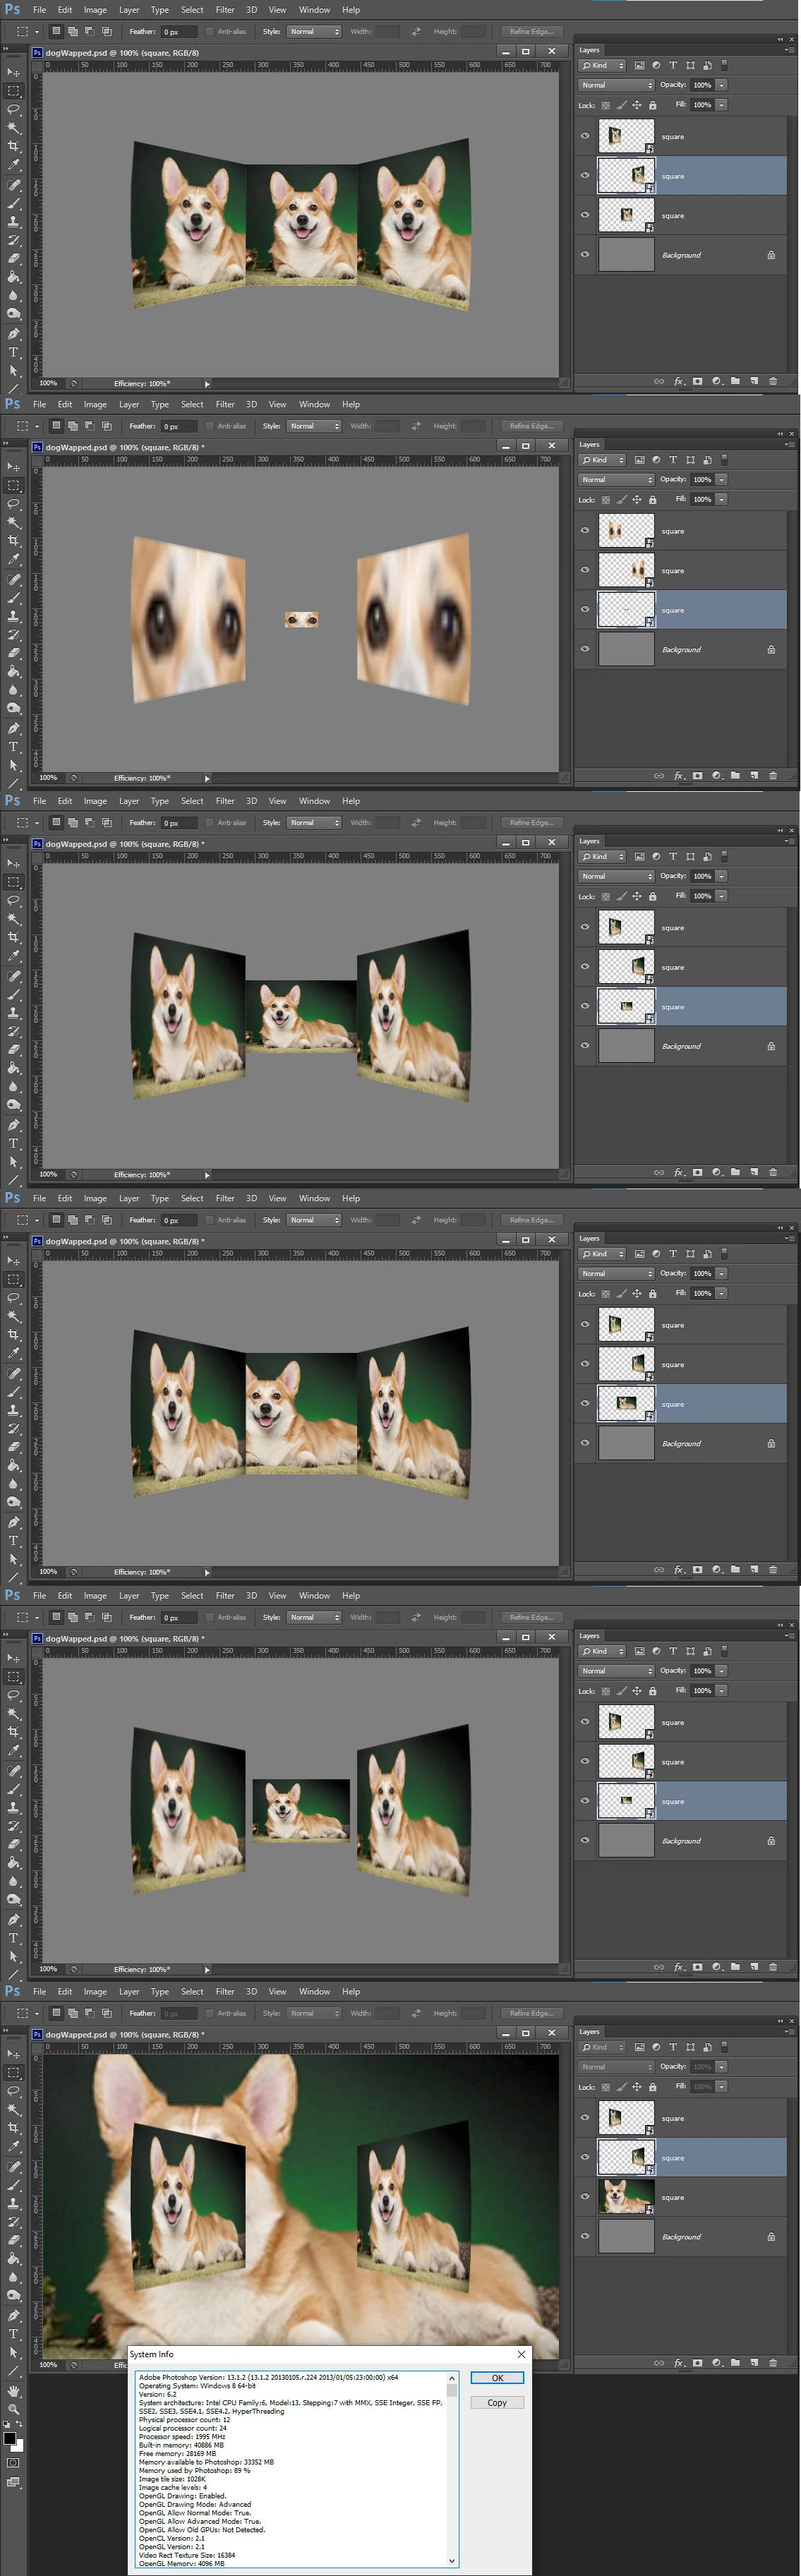Select Clone Stamp tool in blurred-eyes window
This screenshot has height=2576, width=801.
pos(13,616)
